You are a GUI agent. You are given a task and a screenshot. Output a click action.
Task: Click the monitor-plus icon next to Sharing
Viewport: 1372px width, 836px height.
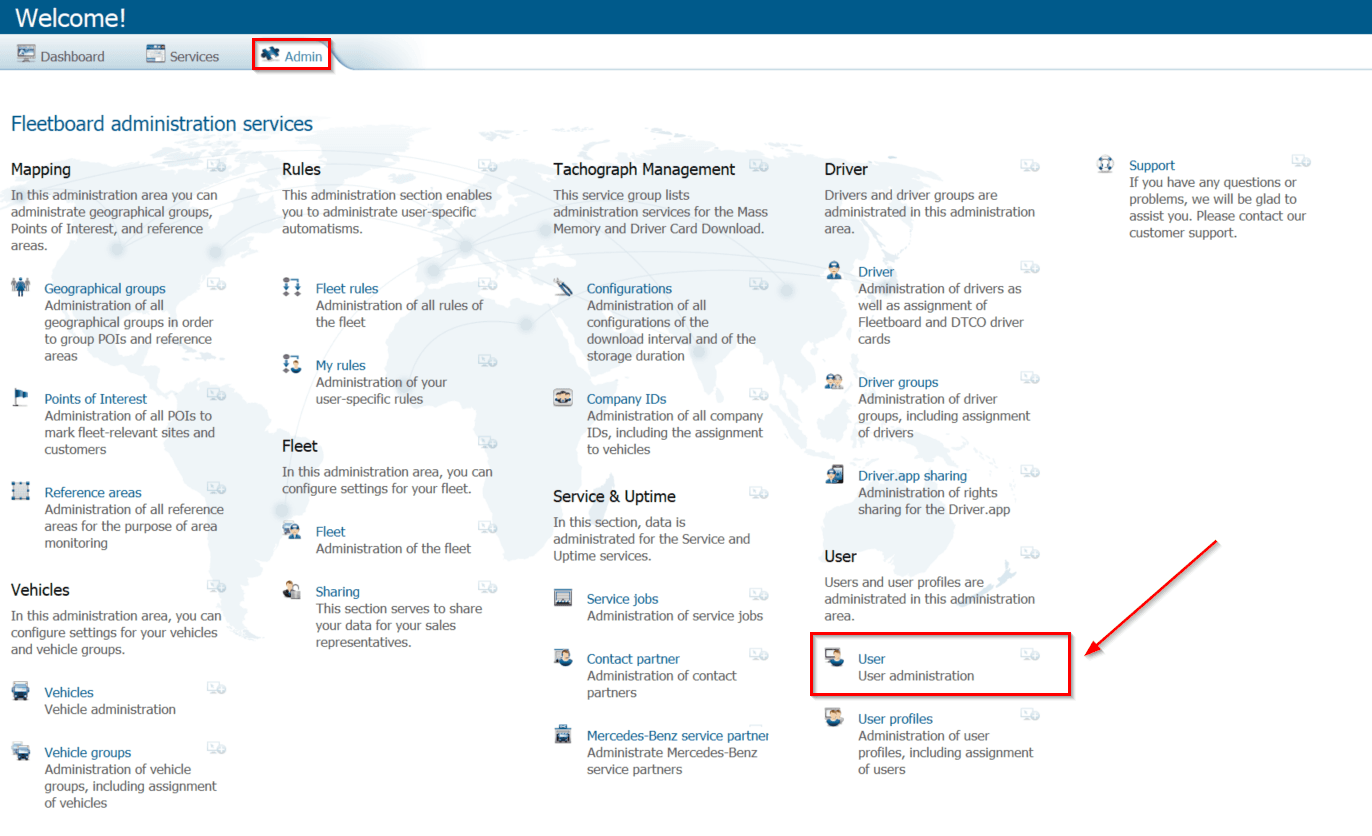(487, 587)
